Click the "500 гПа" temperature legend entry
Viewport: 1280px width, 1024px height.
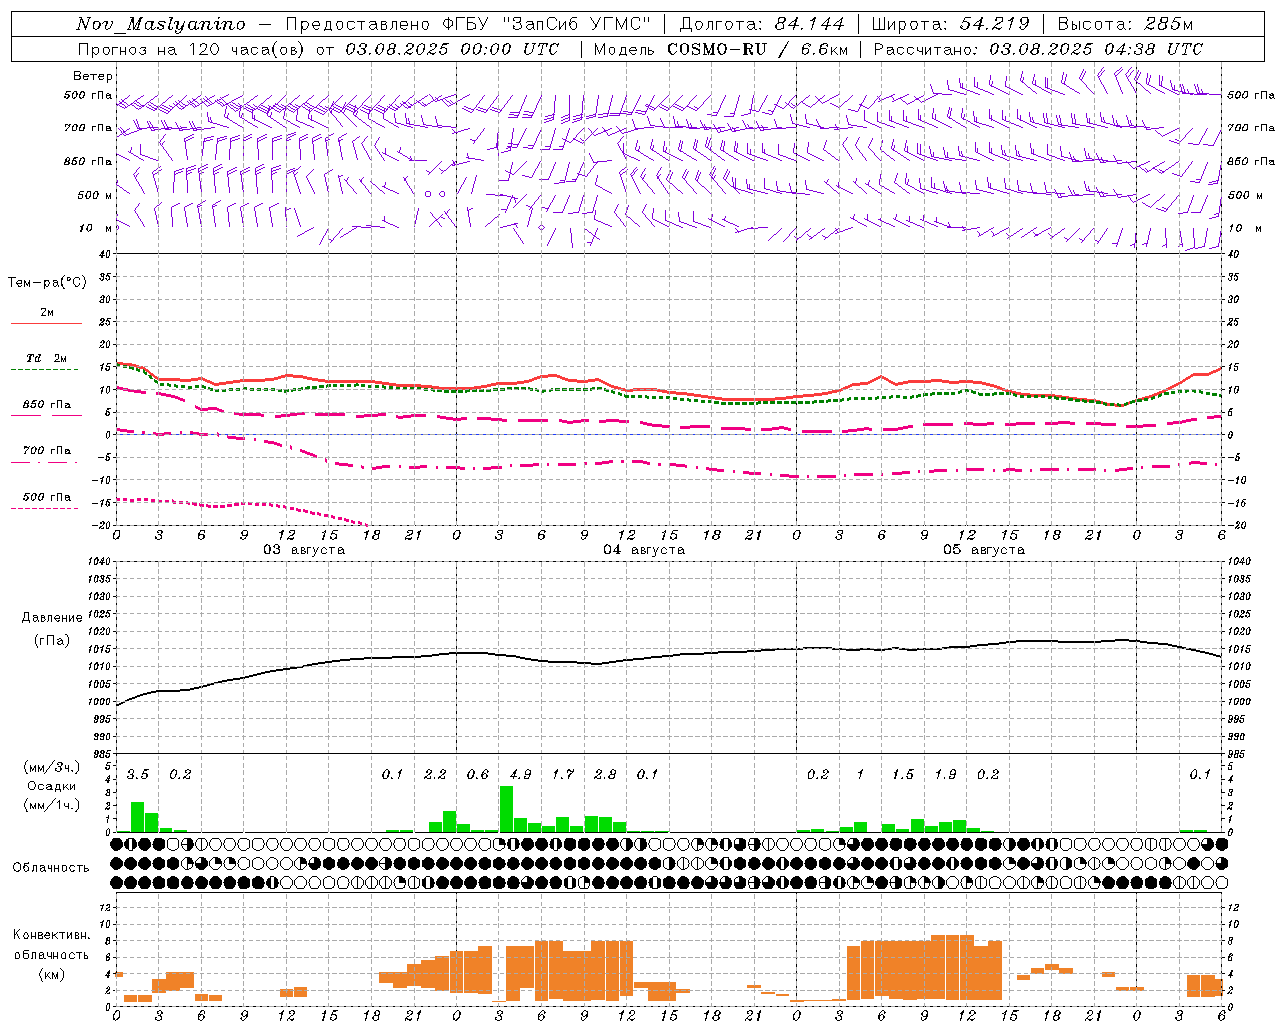click(47, 497)
